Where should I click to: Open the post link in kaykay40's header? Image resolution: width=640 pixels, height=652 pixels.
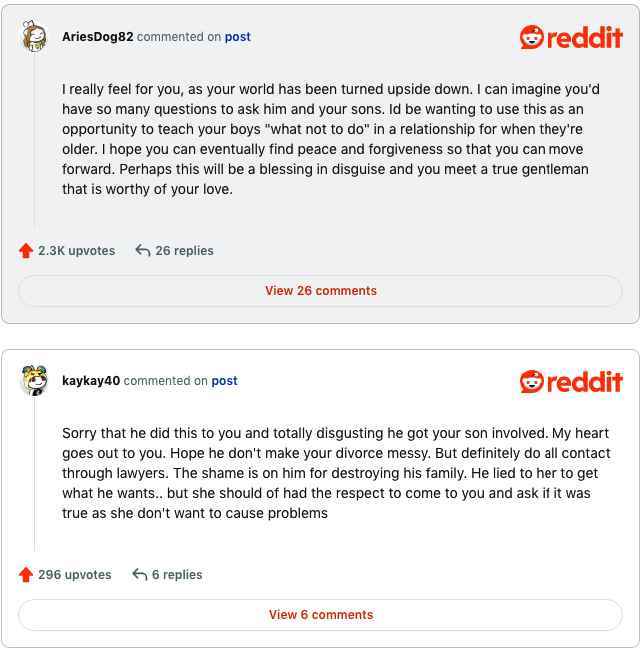coord(224,381)
